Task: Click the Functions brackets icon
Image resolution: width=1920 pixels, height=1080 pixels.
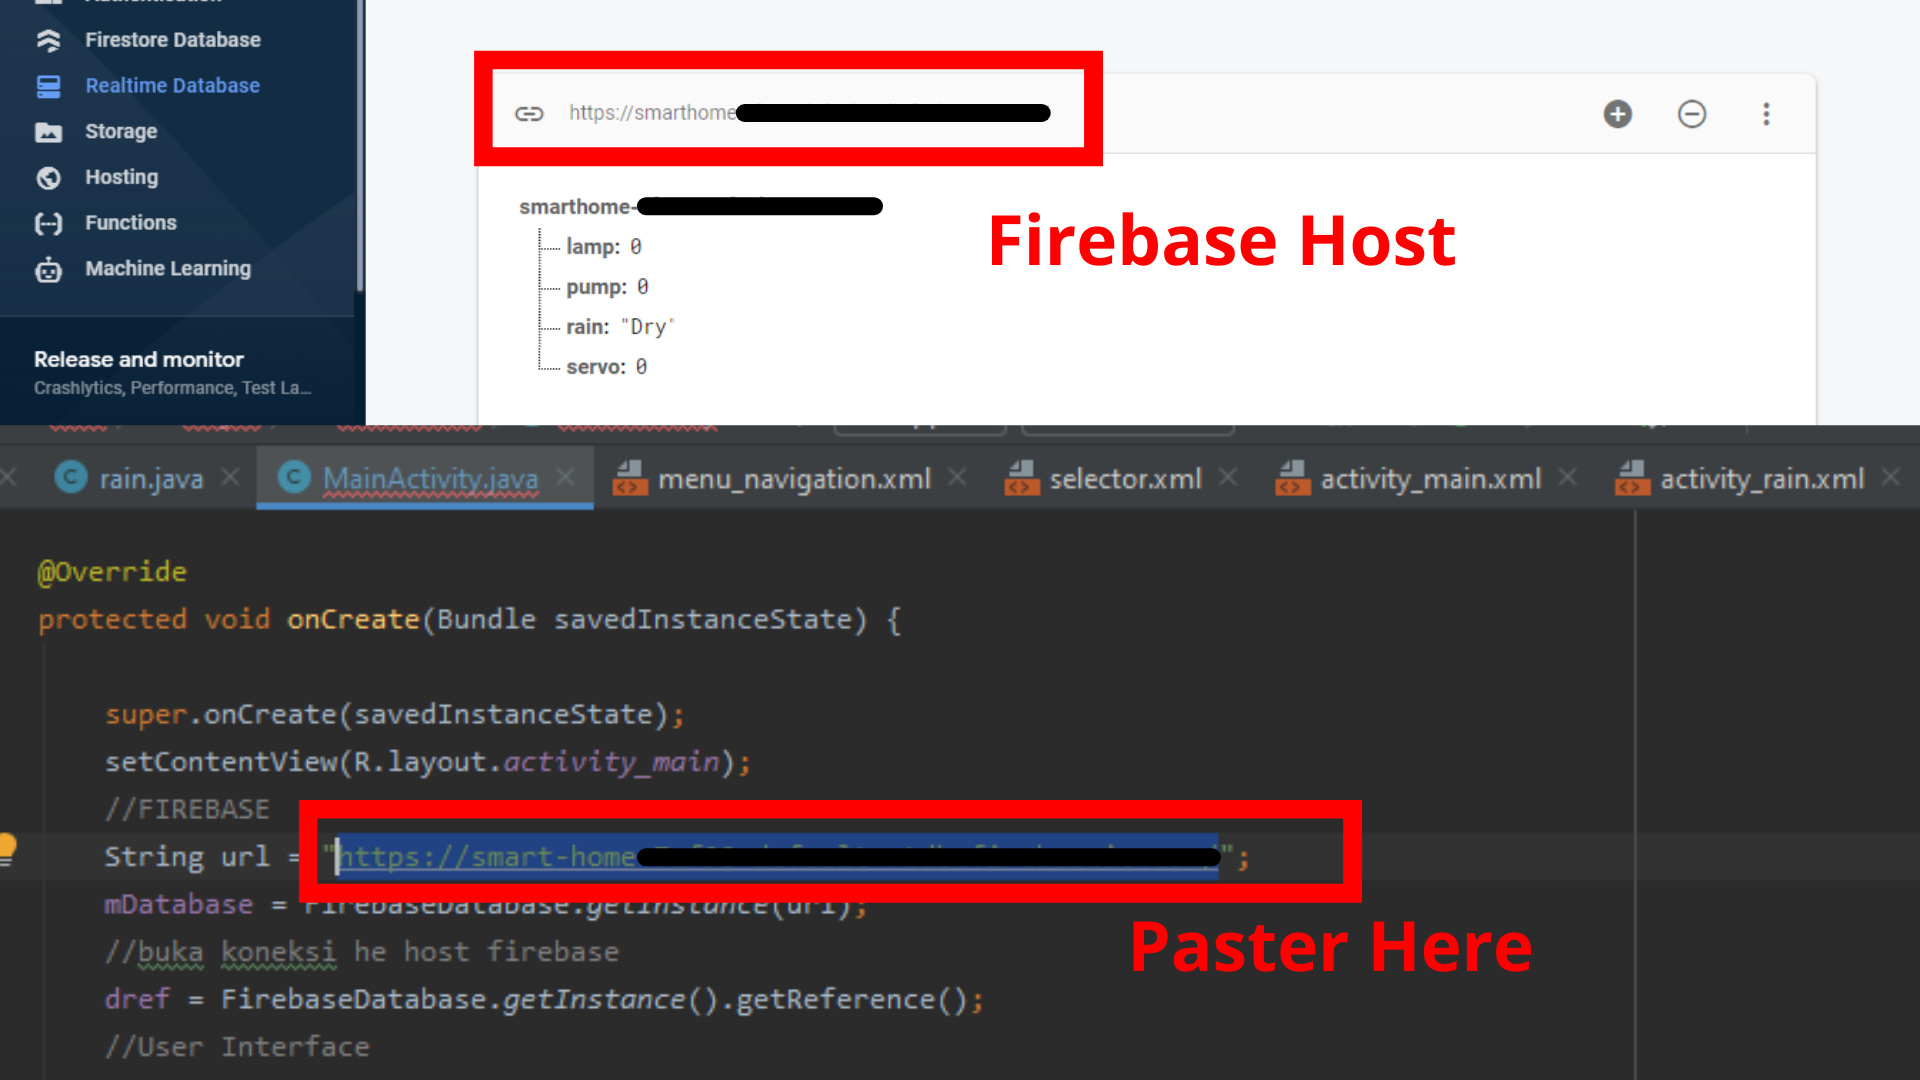Action: tap(48, 223)
